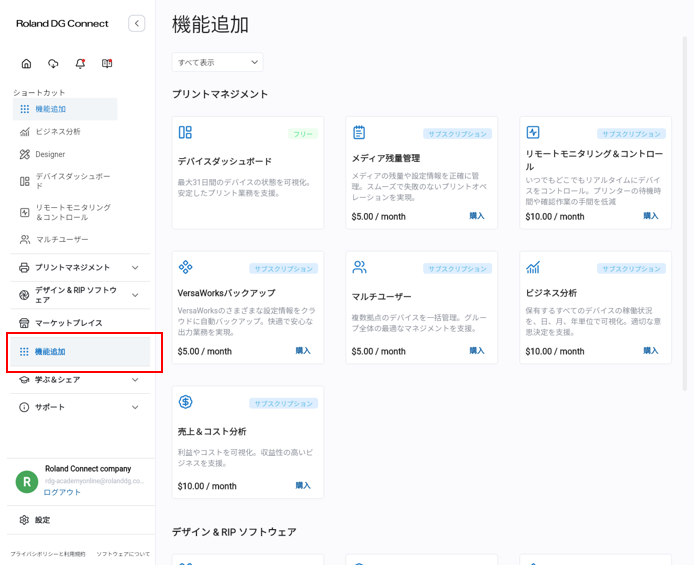Click 購入 for メディア残量管理
The image size is (699, 565).
477,216
